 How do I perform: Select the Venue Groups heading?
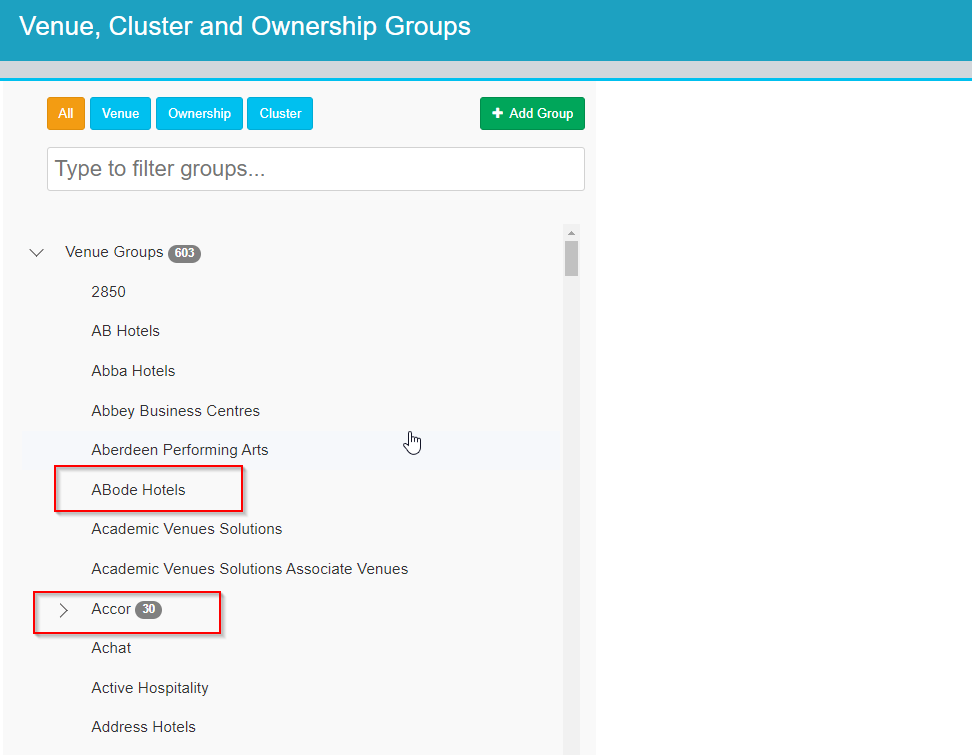tap(114, 252)
